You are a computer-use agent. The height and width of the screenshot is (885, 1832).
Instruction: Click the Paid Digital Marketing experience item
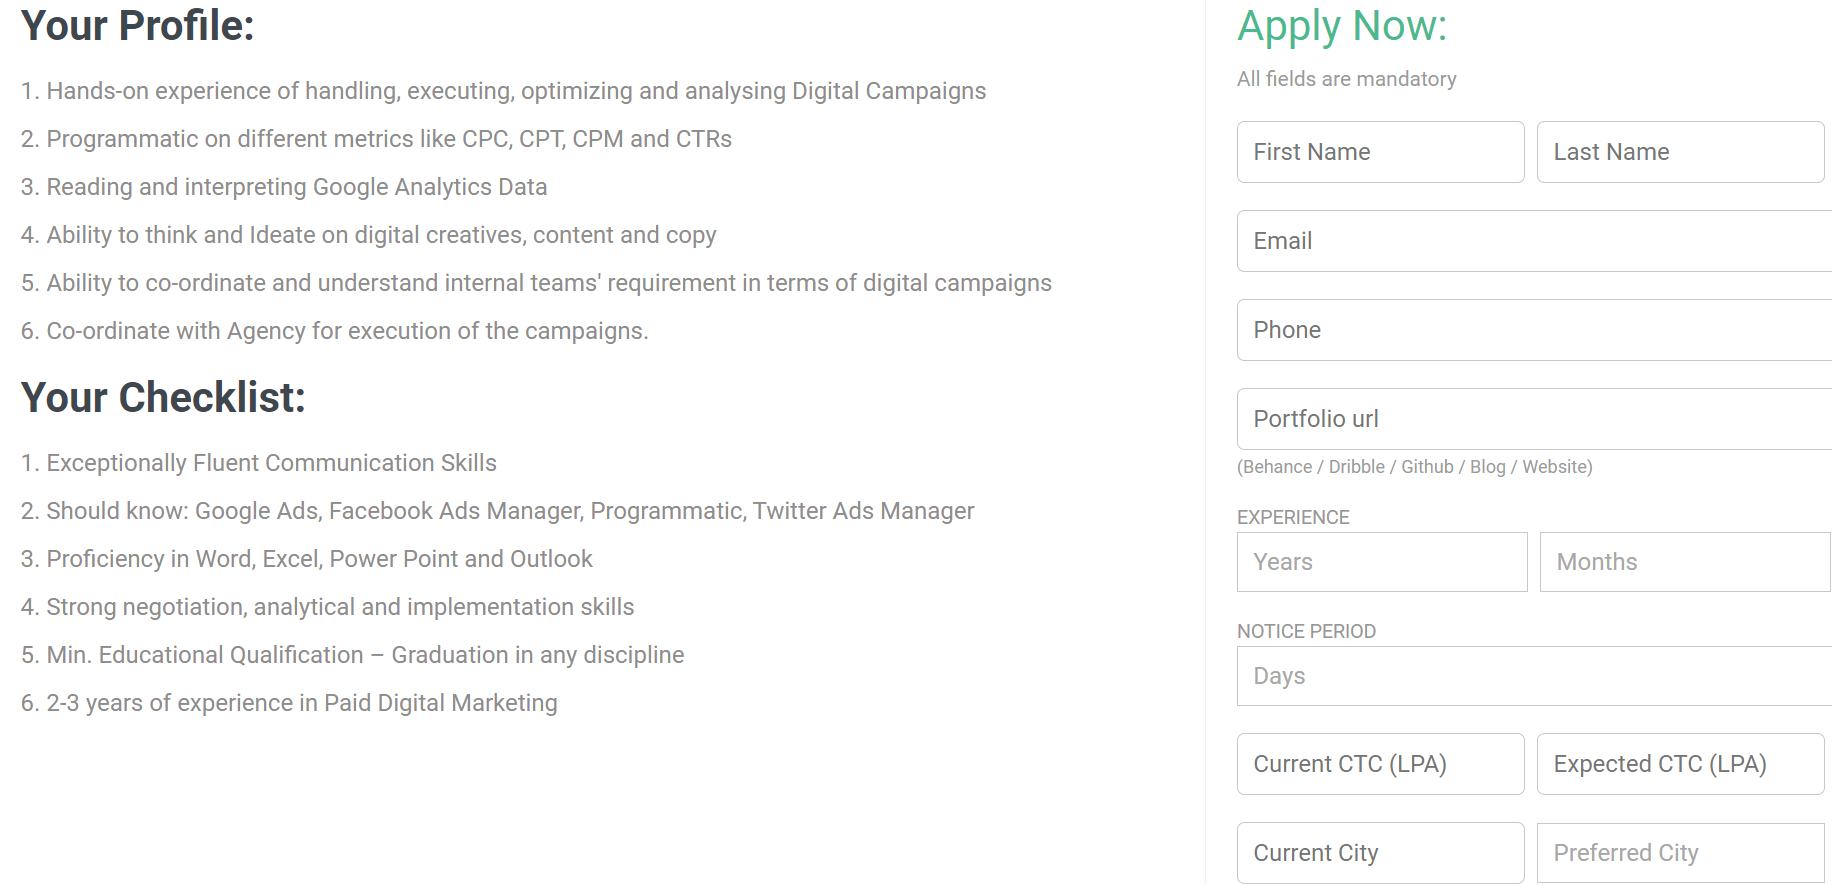289,703
